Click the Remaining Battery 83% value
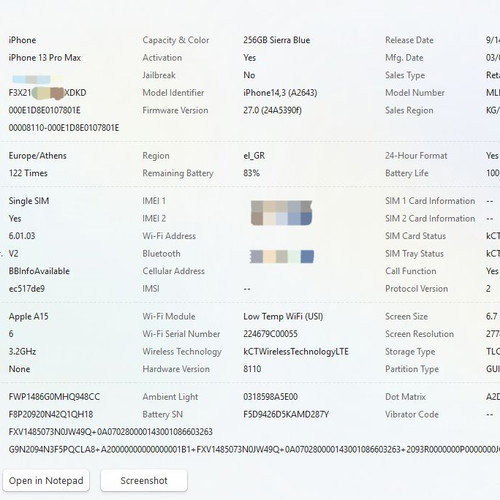 251,173
